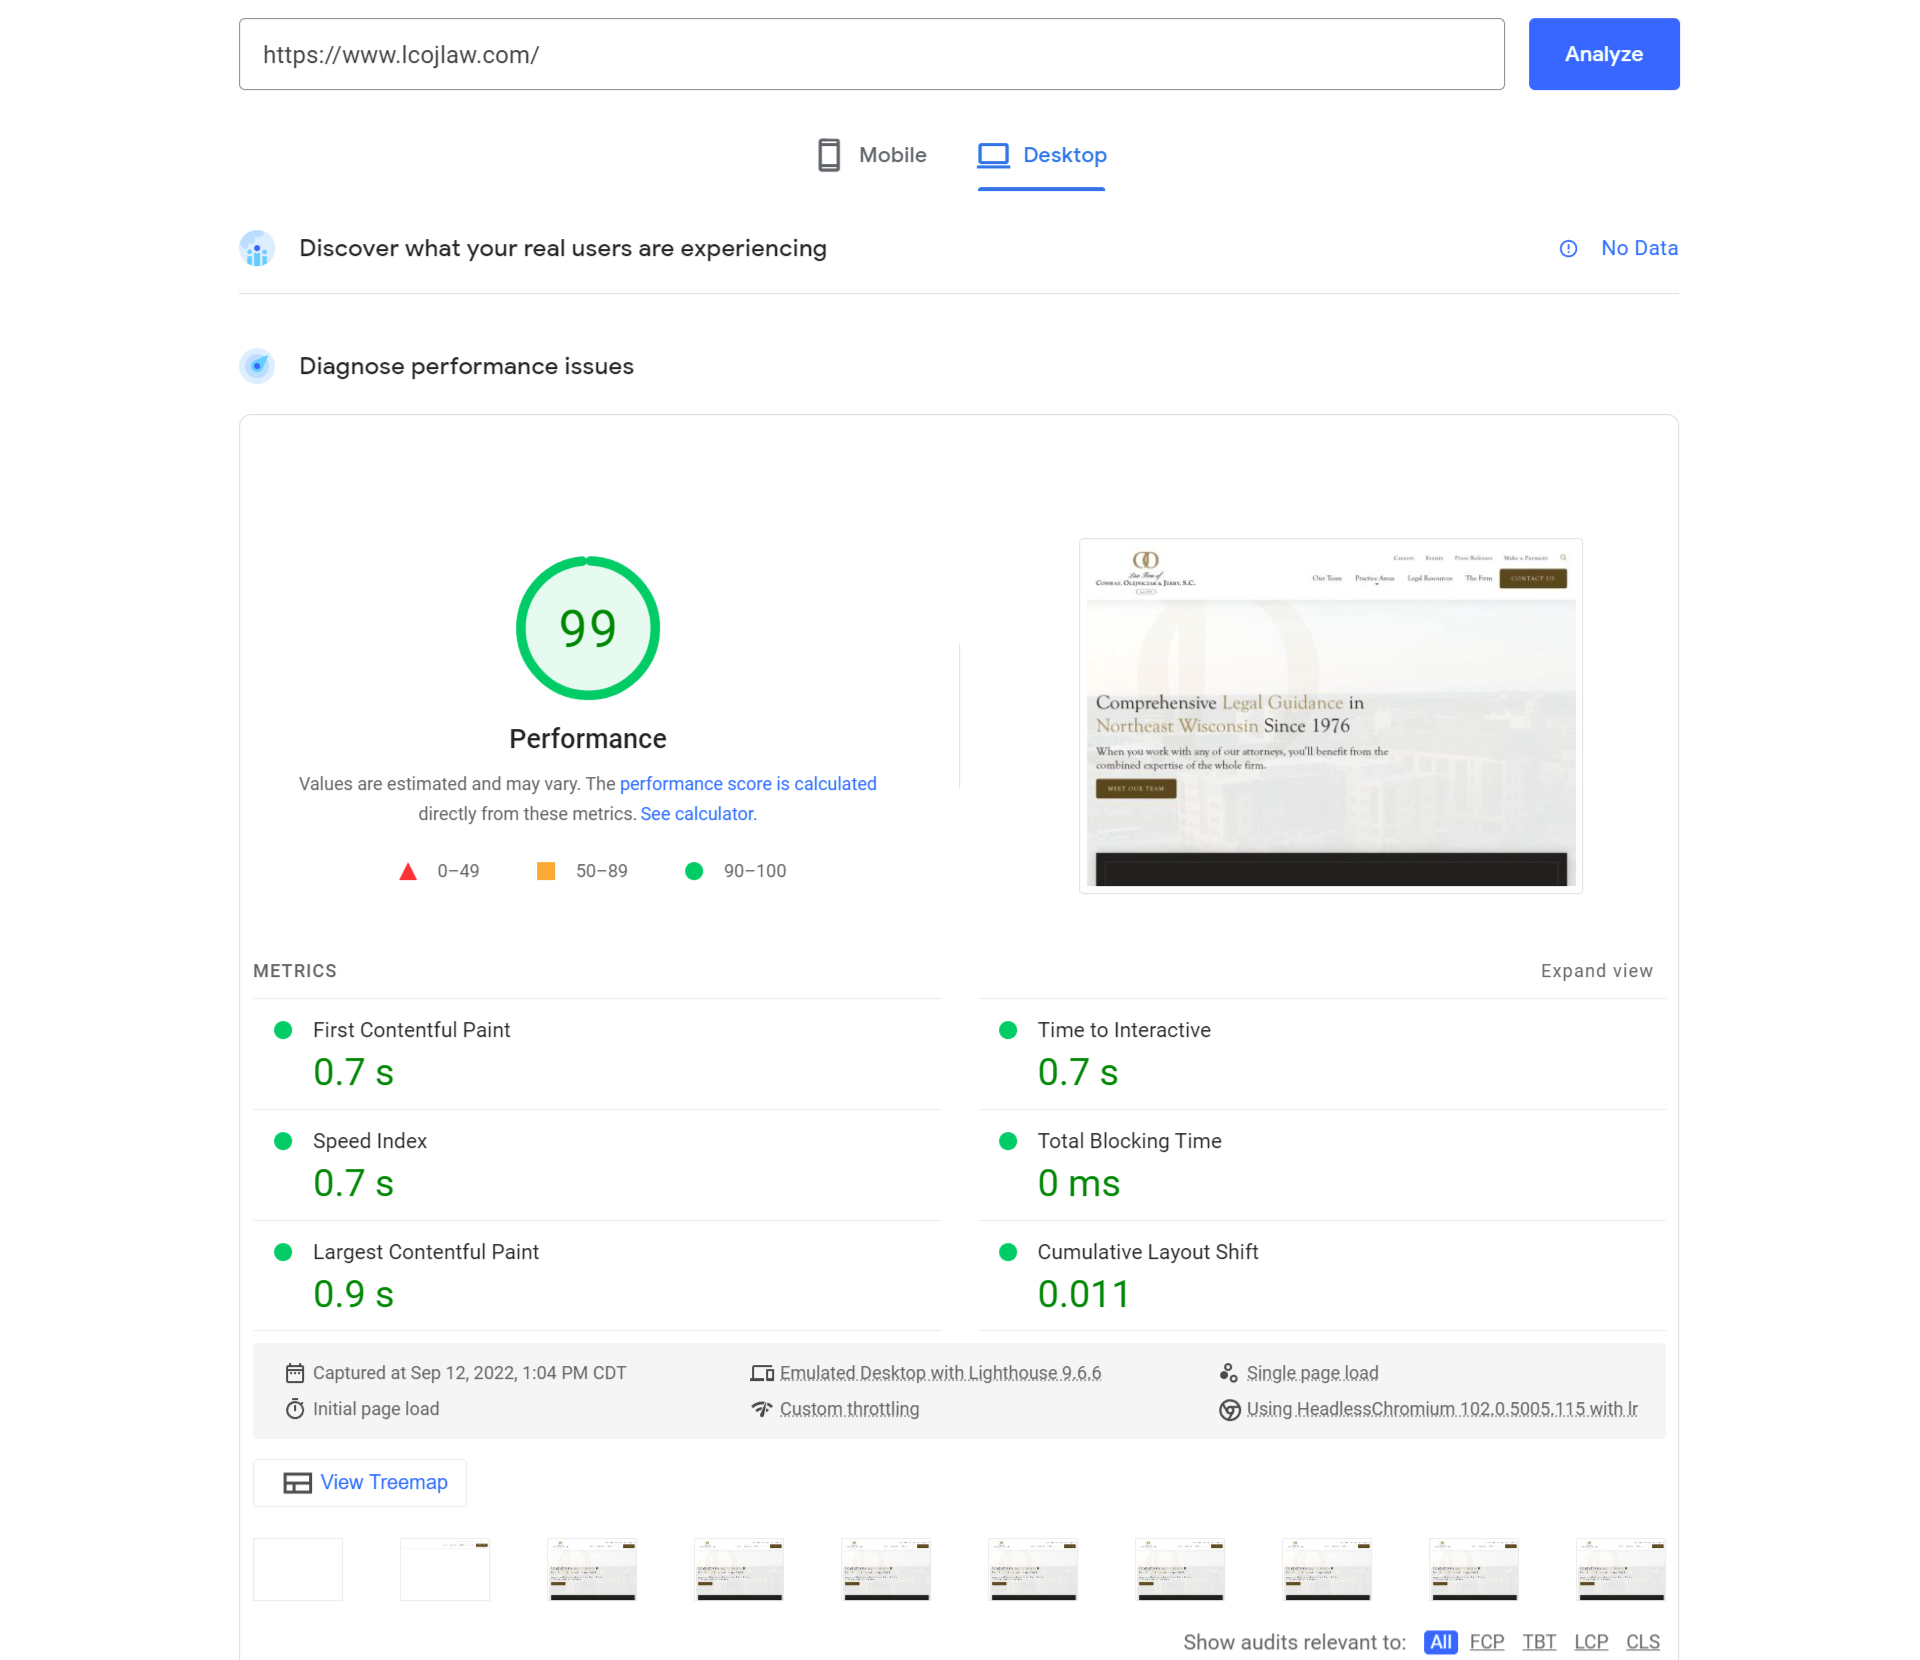The height and width of the screenshot is (1660, 1920).
Task: Filter audits by TBT
Action: [1539, 1642]
